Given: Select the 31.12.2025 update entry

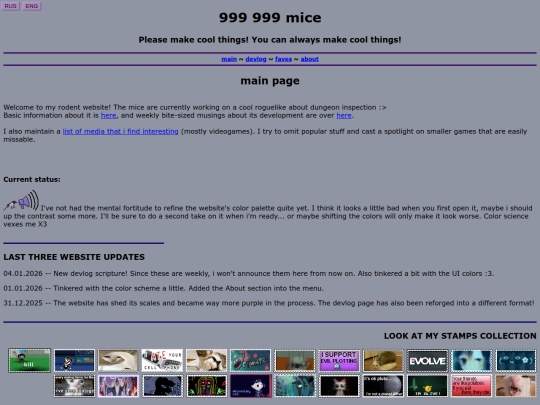Looking at the screenshot, I should [x=269, y=303].
